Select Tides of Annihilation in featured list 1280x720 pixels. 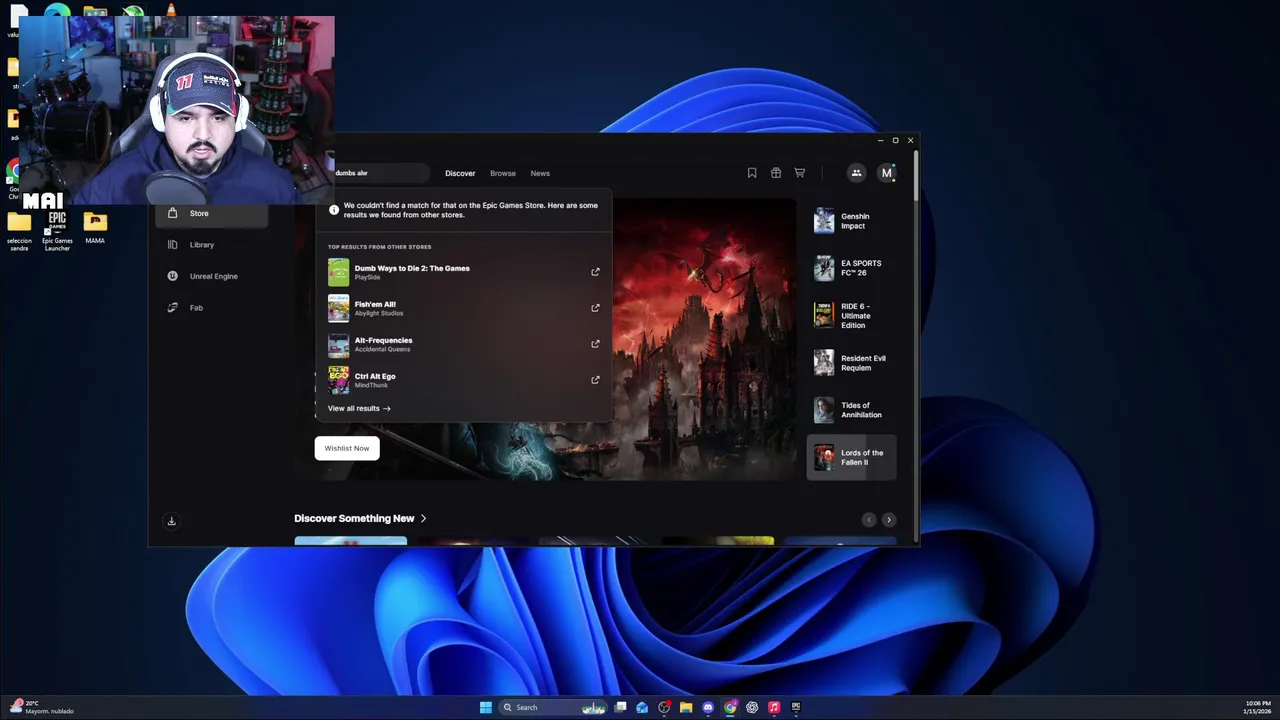851,410
